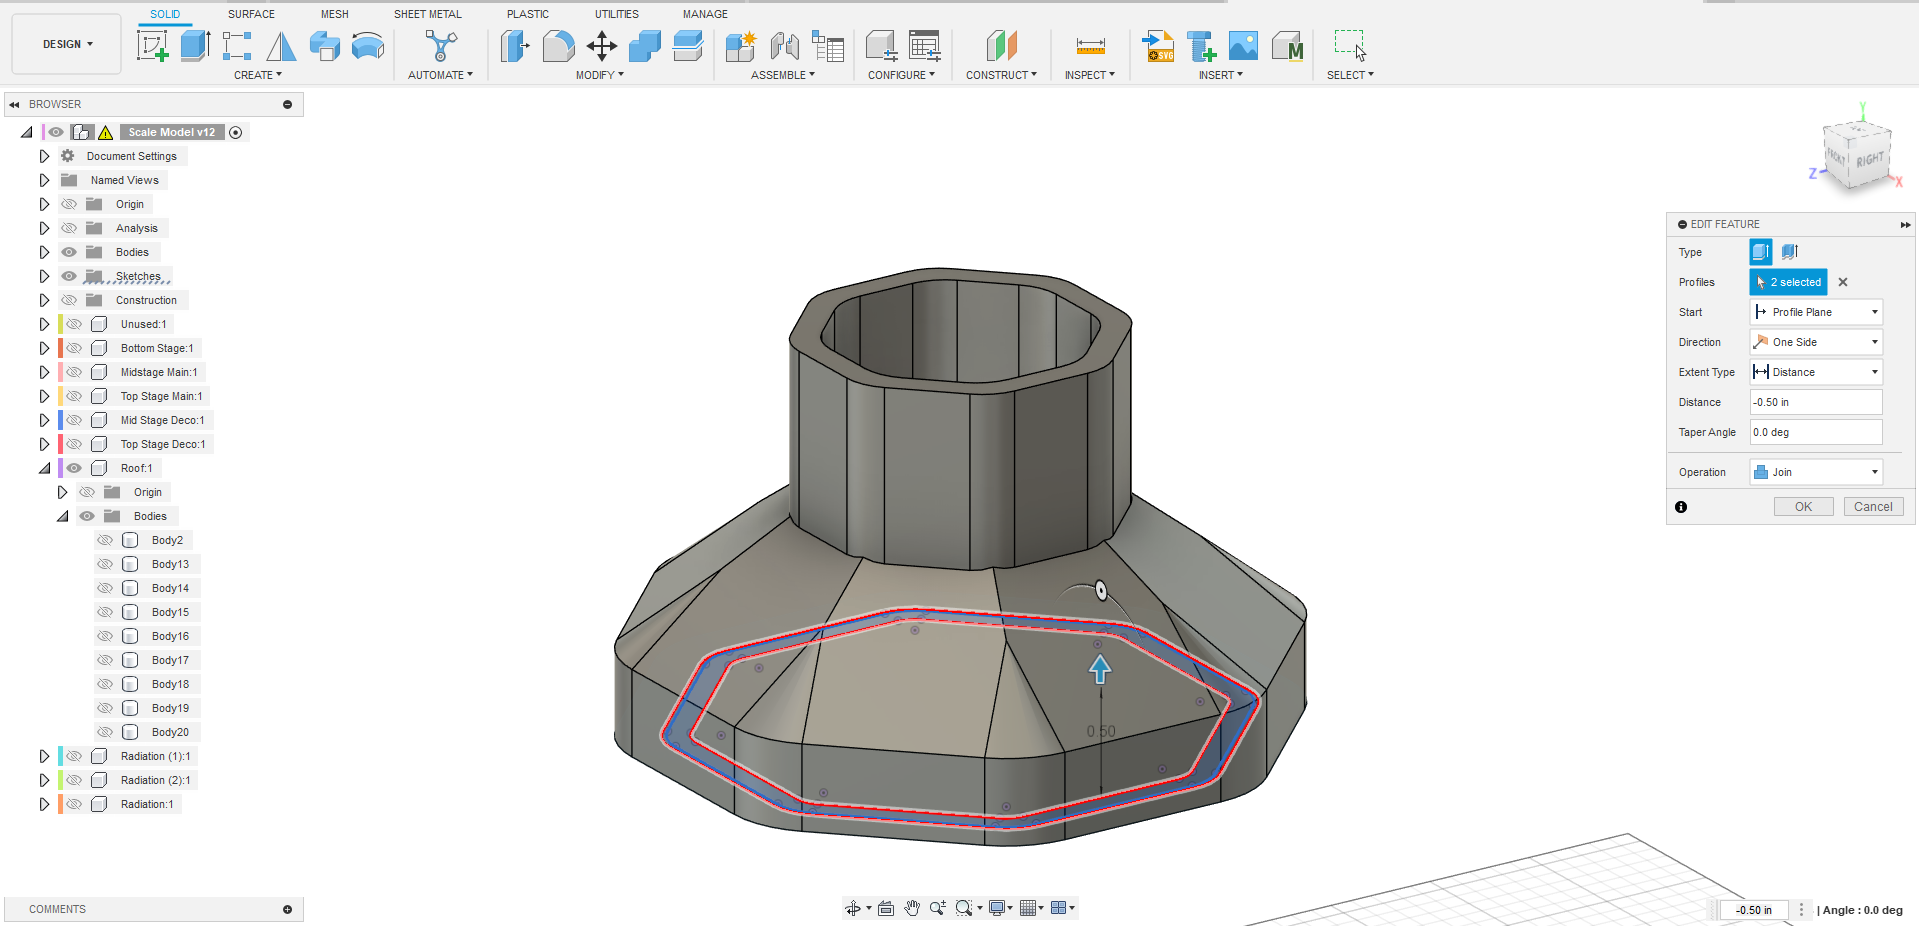
Task: Select the Press Pull tool
Action: coord(514,45)
